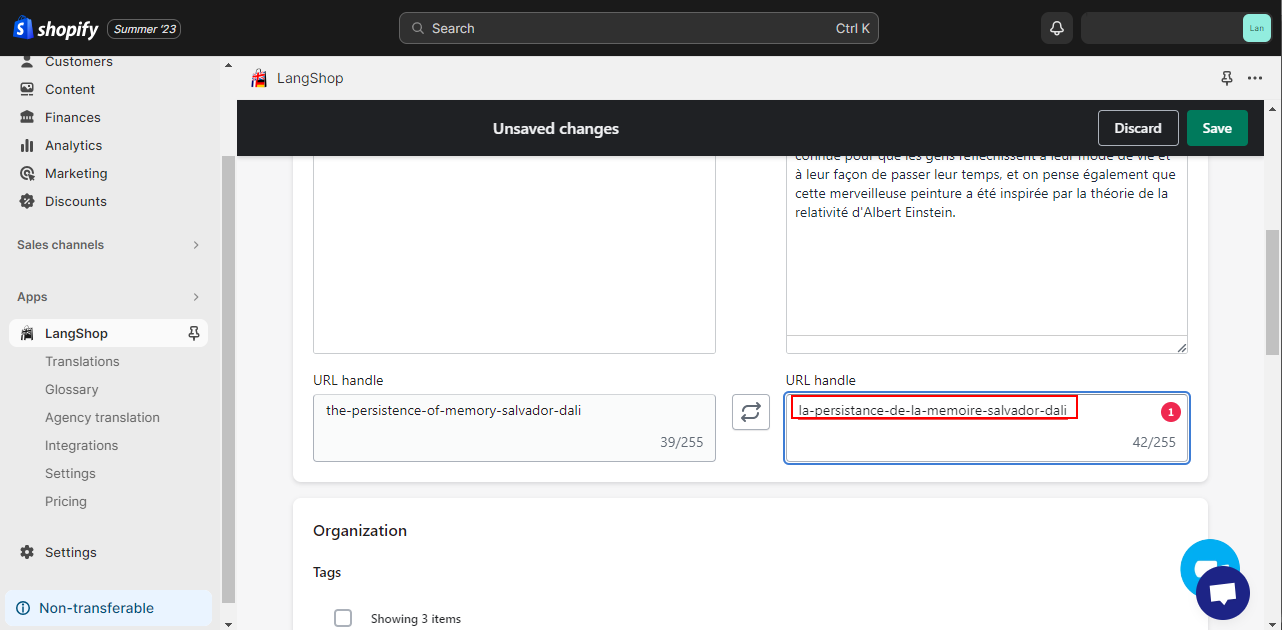Click the account avatar in top bar
This screenshot has width=1282, height=630.
[1257, 28]
